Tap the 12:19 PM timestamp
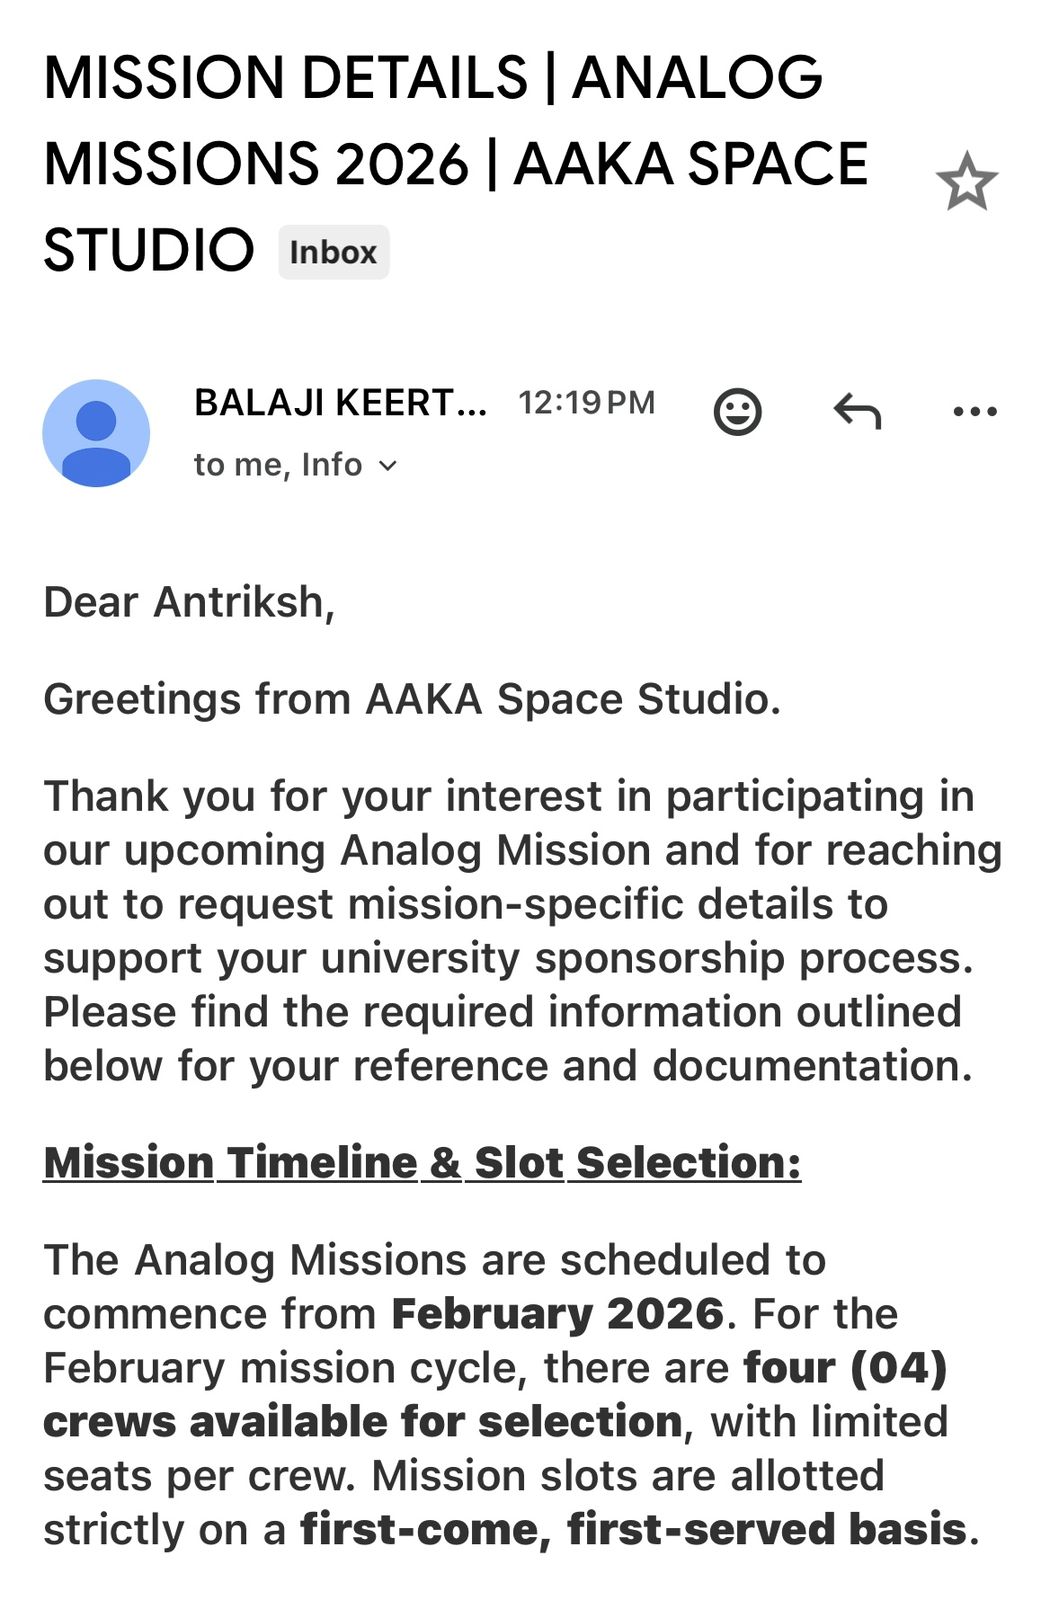 point(586,403)
